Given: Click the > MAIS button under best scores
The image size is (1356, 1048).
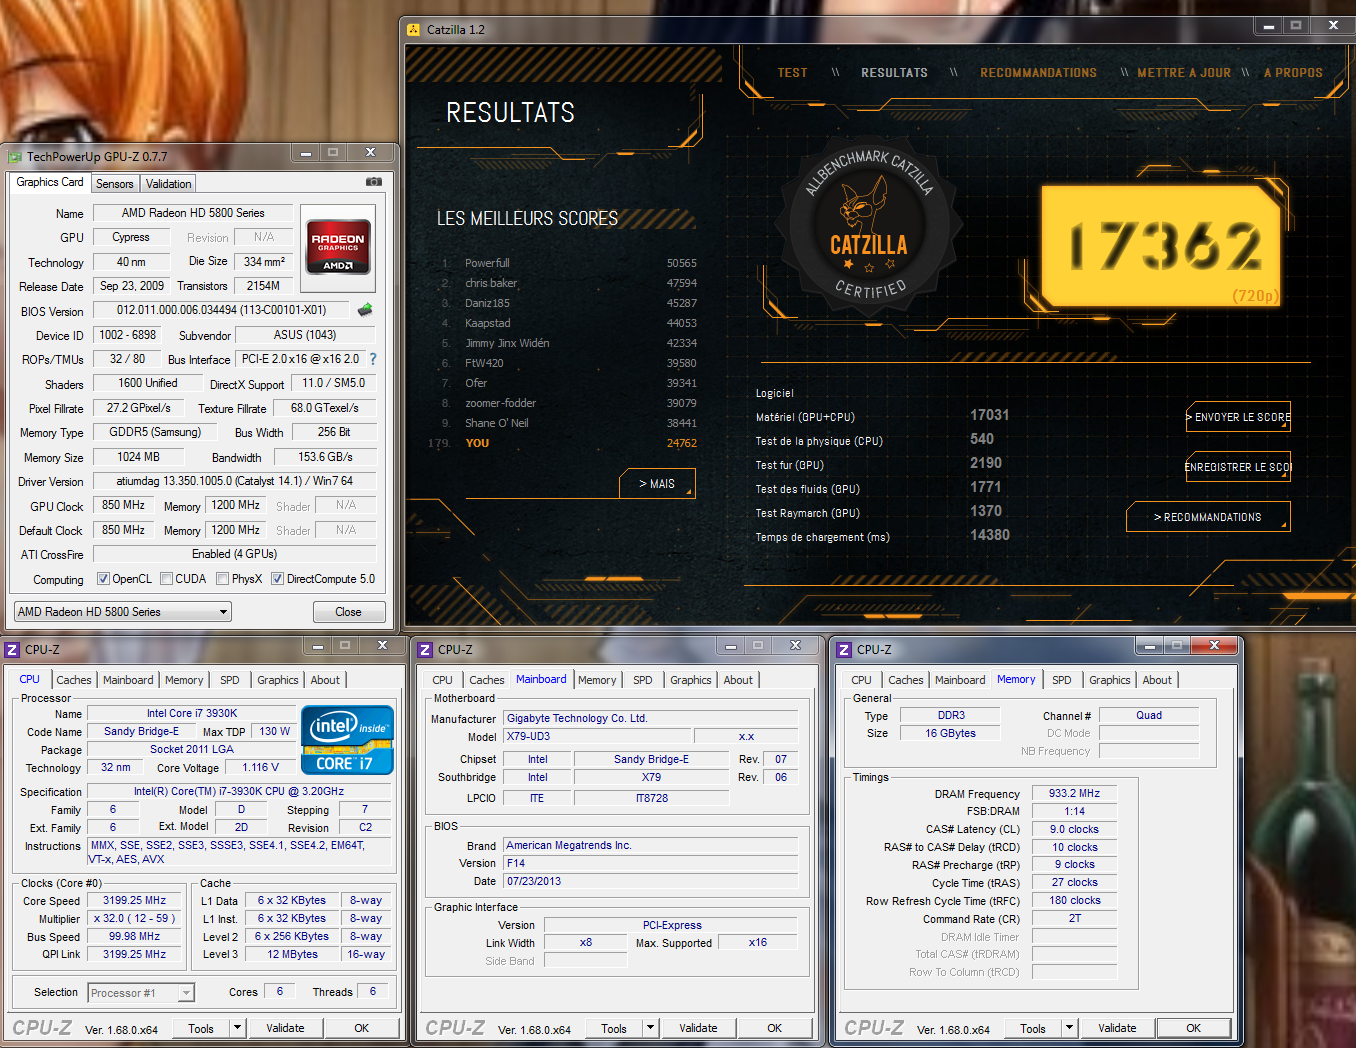Looking at the screenshot, I should 657,484.
